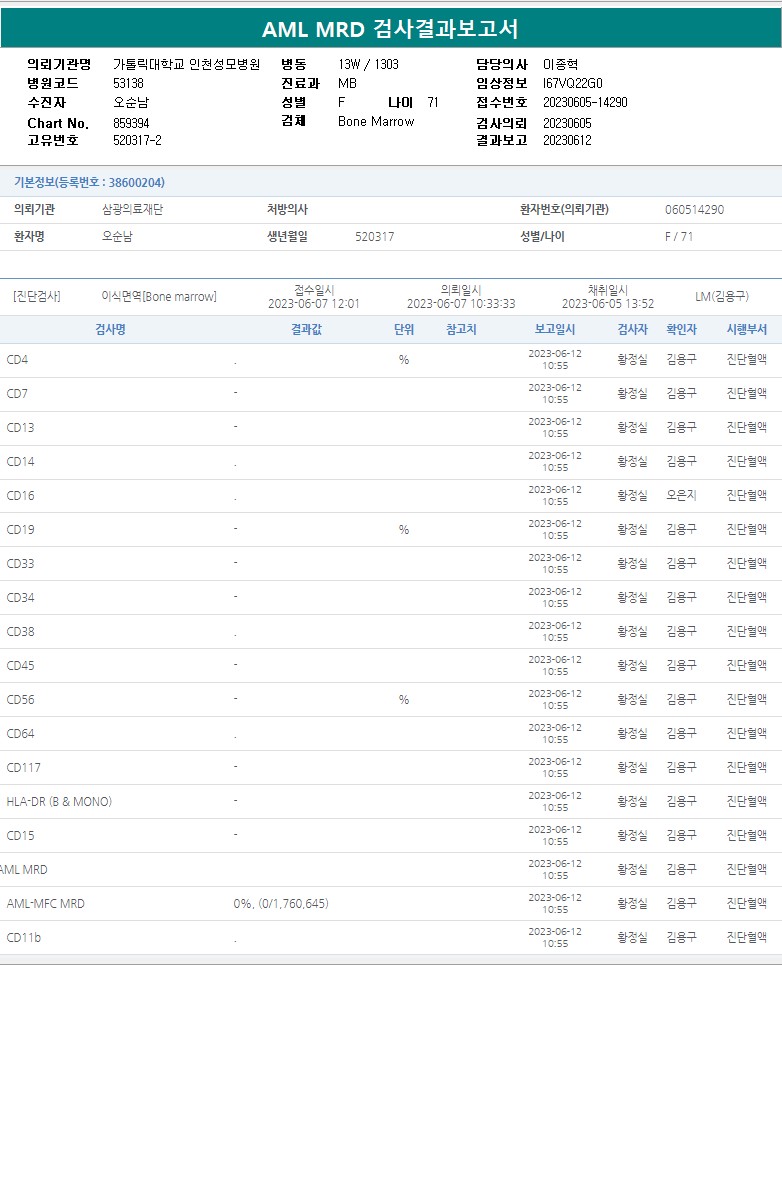Click collection time '2023-06-05 13:52'

pyautogui.click(x=608, y=304)
